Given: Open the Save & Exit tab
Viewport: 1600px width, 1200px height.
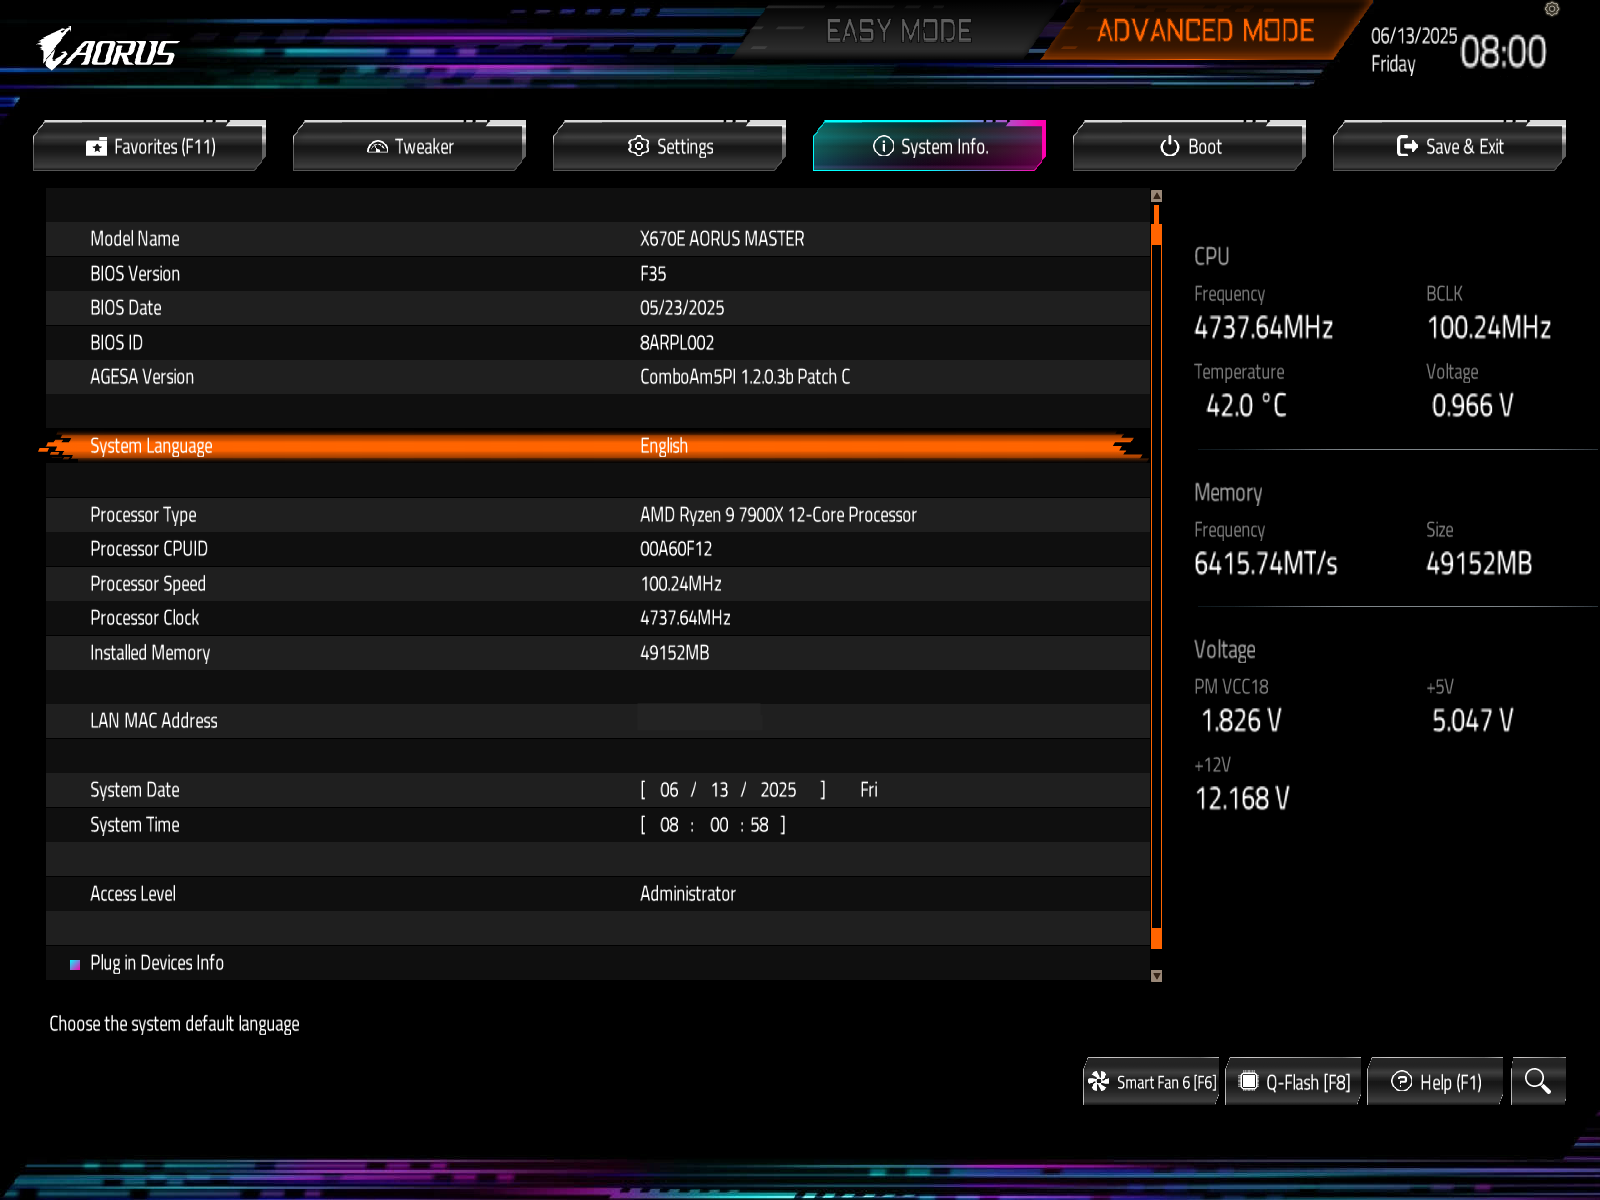Looking at the screenshot, I should (1450, 146).
